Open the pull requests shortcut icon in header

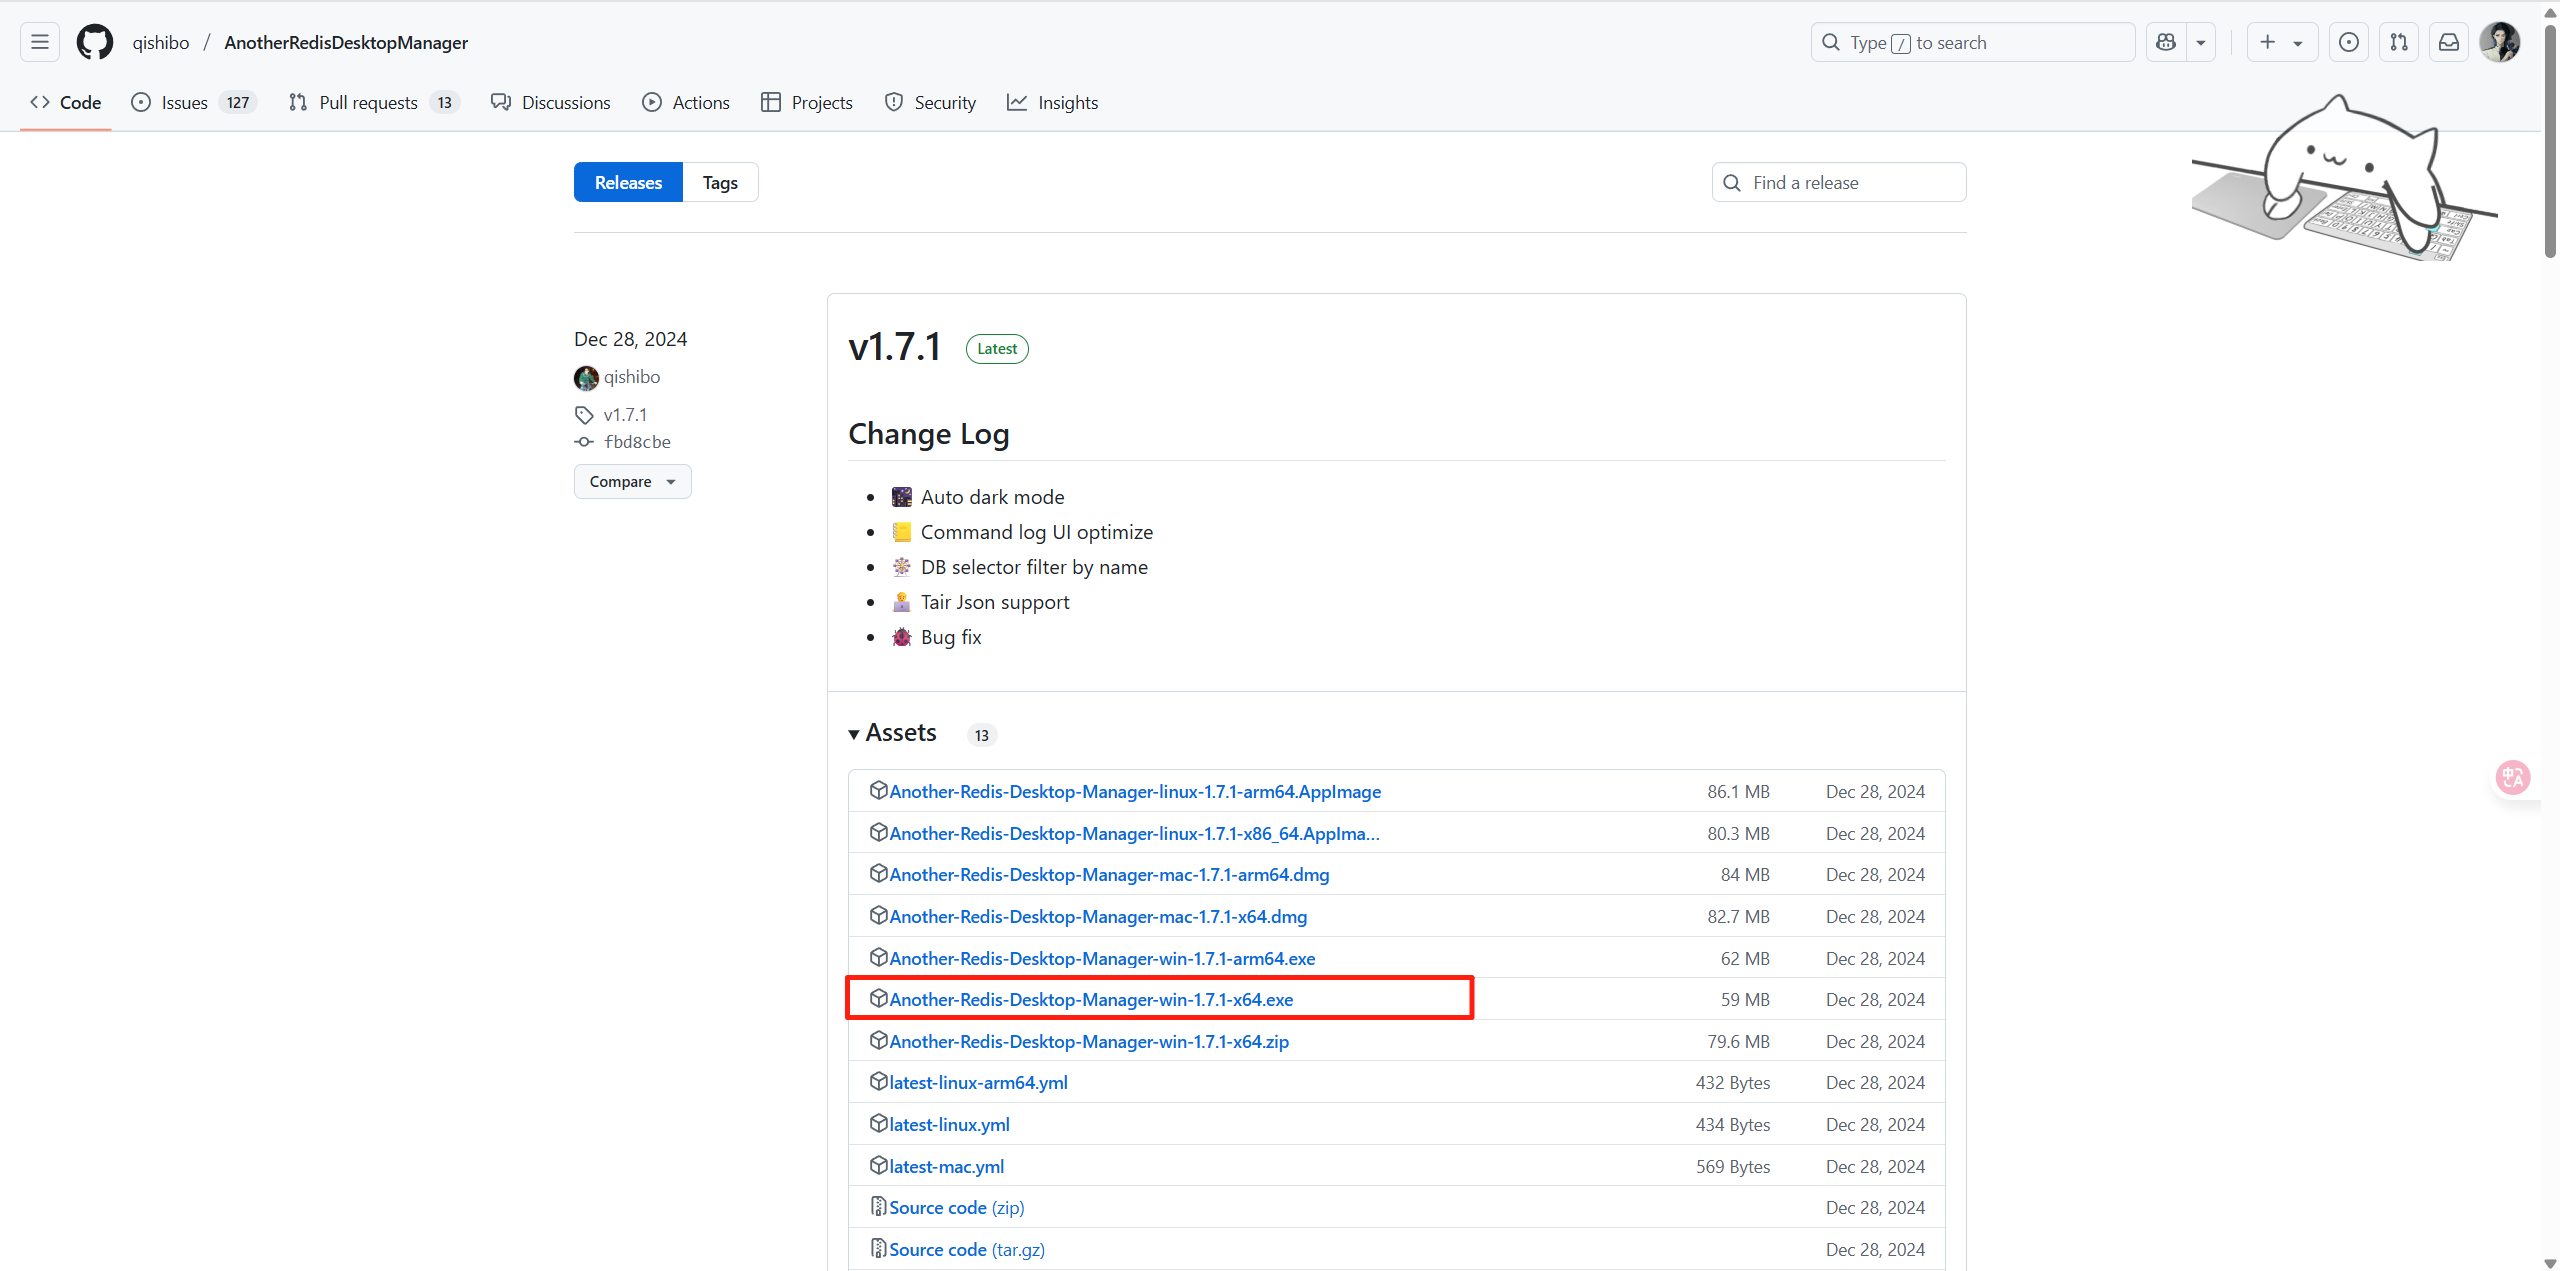click(2399, 42)
